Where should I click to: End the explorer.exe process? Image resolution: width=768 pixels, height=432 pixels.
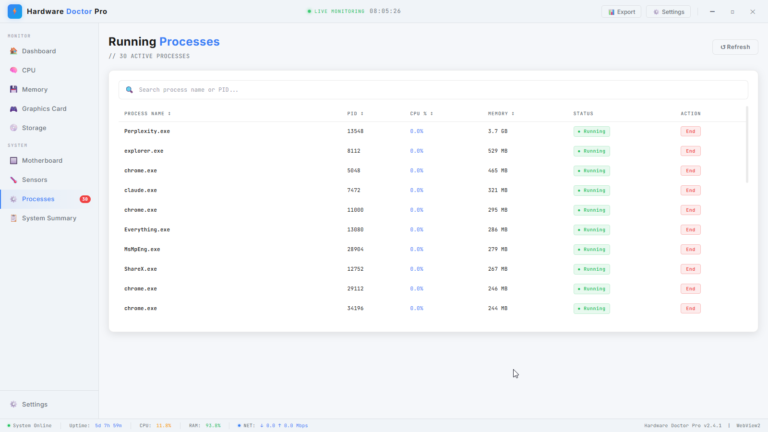tap(690, 151)
